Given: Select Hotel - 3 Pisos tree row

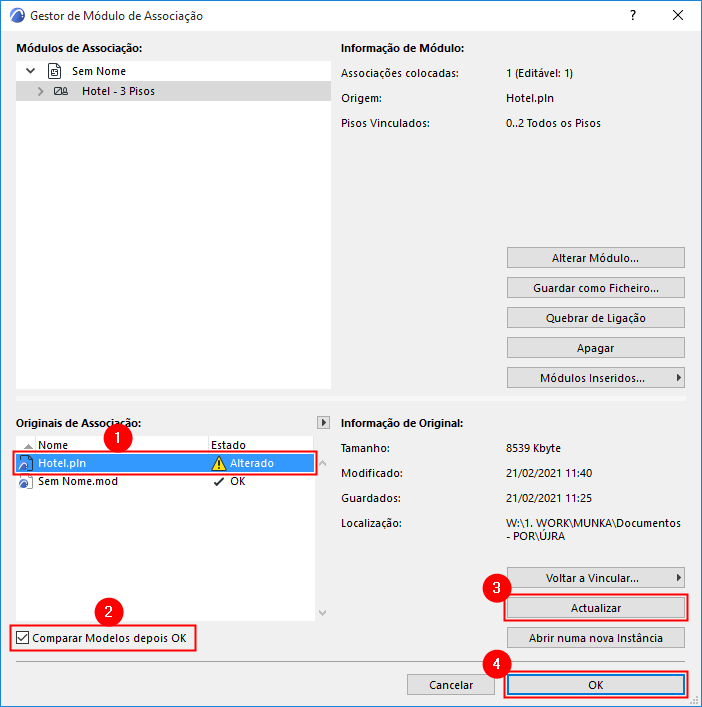Looking at the screenshot, I should (173, 91).
